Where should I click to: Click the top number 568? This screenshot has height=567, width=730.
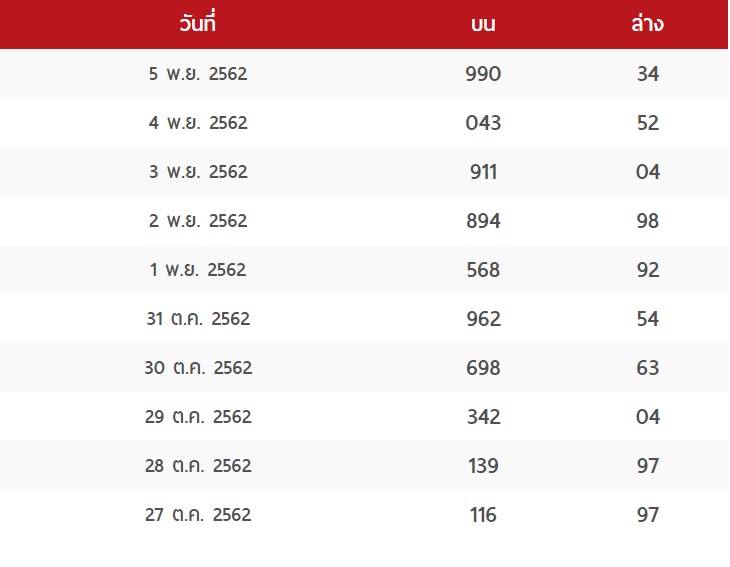pyautogui.click(x=483, y=270)
